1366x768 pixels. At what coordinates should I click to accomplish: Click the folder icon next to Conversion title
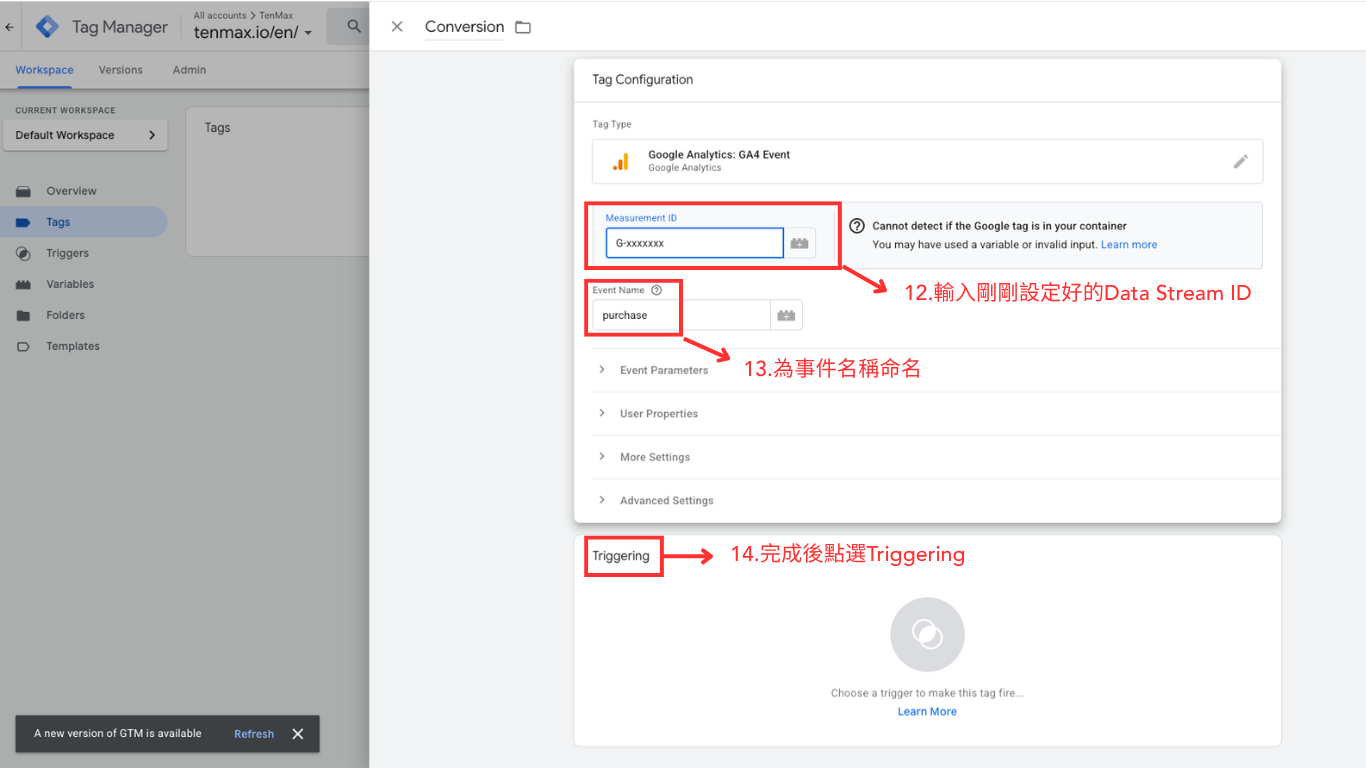click(523, 27)
